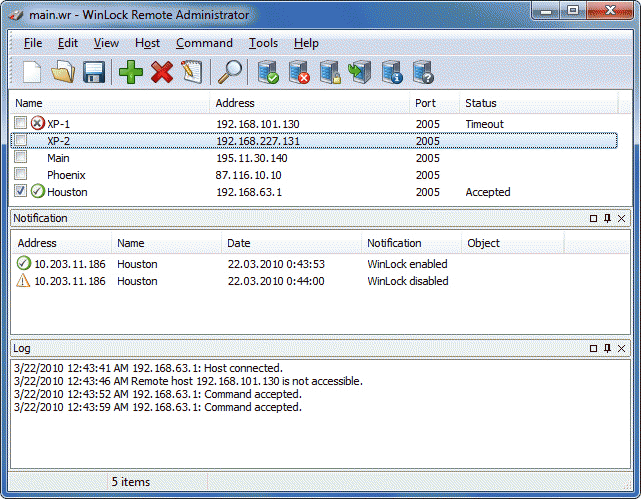Add a host with the green plus icon
Screen dimensions: 641x499
pyautogui.click(x=131, y=72)
